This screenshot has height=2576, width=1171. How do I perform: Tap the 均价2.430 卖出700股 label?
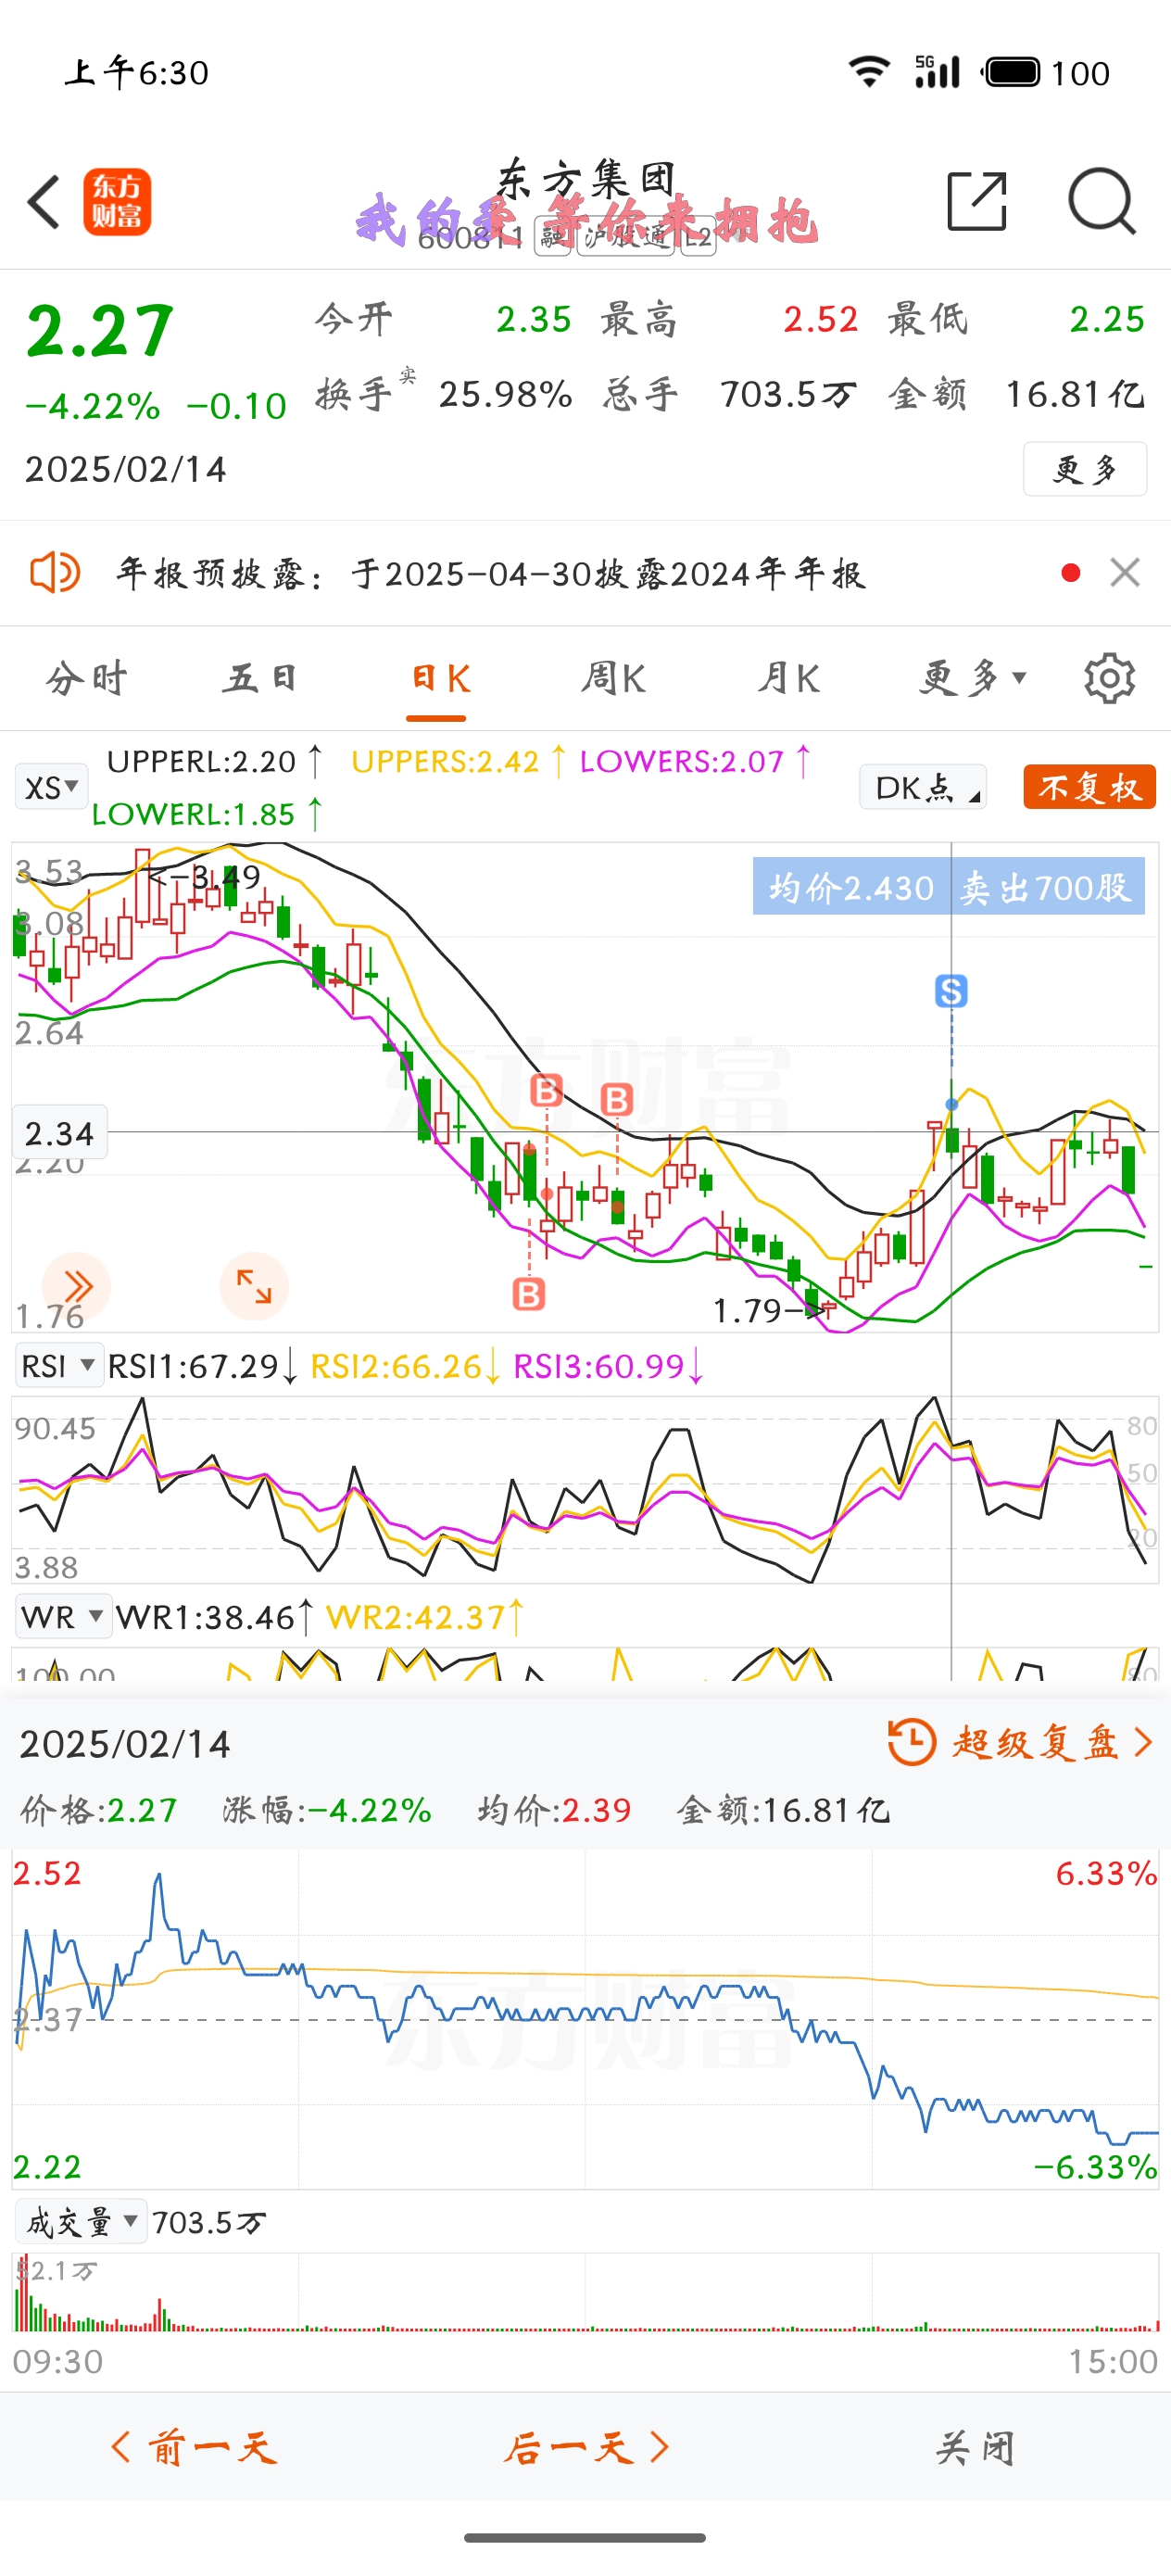coord(949,886)
